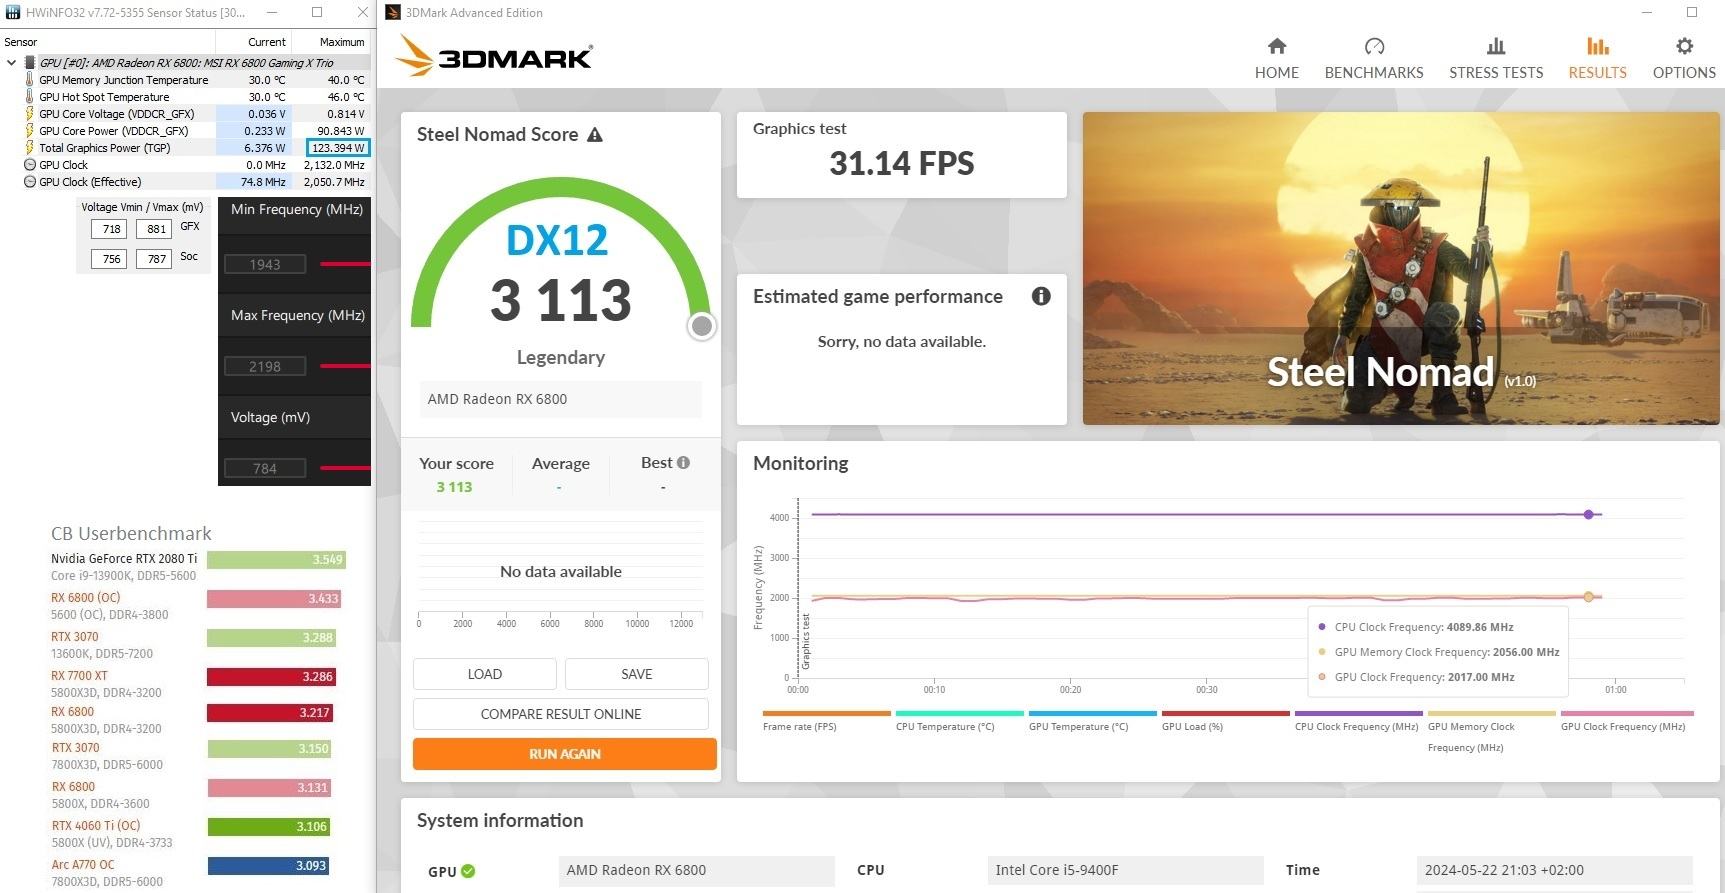Viewport: 1725px width, 893px height.
Task: Click the RTX 4060 Ti (OC) entry
Action: 96,826
